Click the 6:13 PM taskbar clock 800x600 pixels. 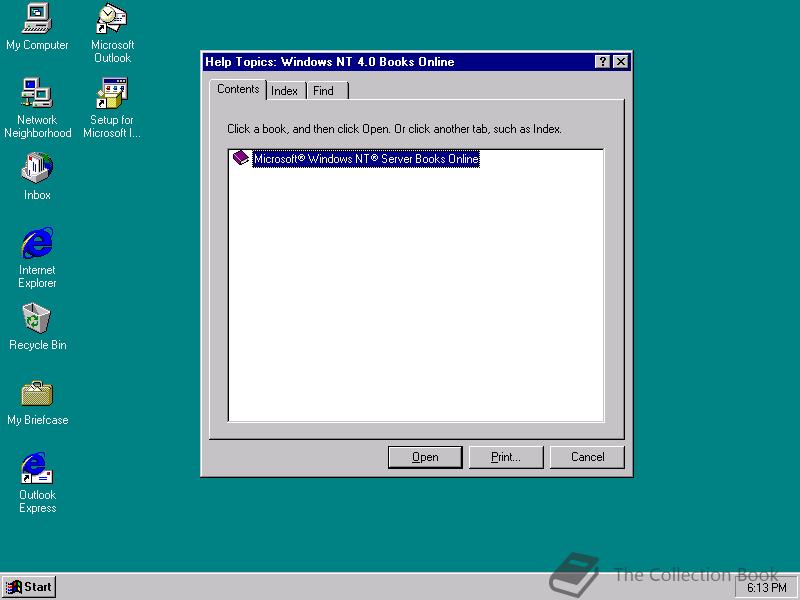767,588
